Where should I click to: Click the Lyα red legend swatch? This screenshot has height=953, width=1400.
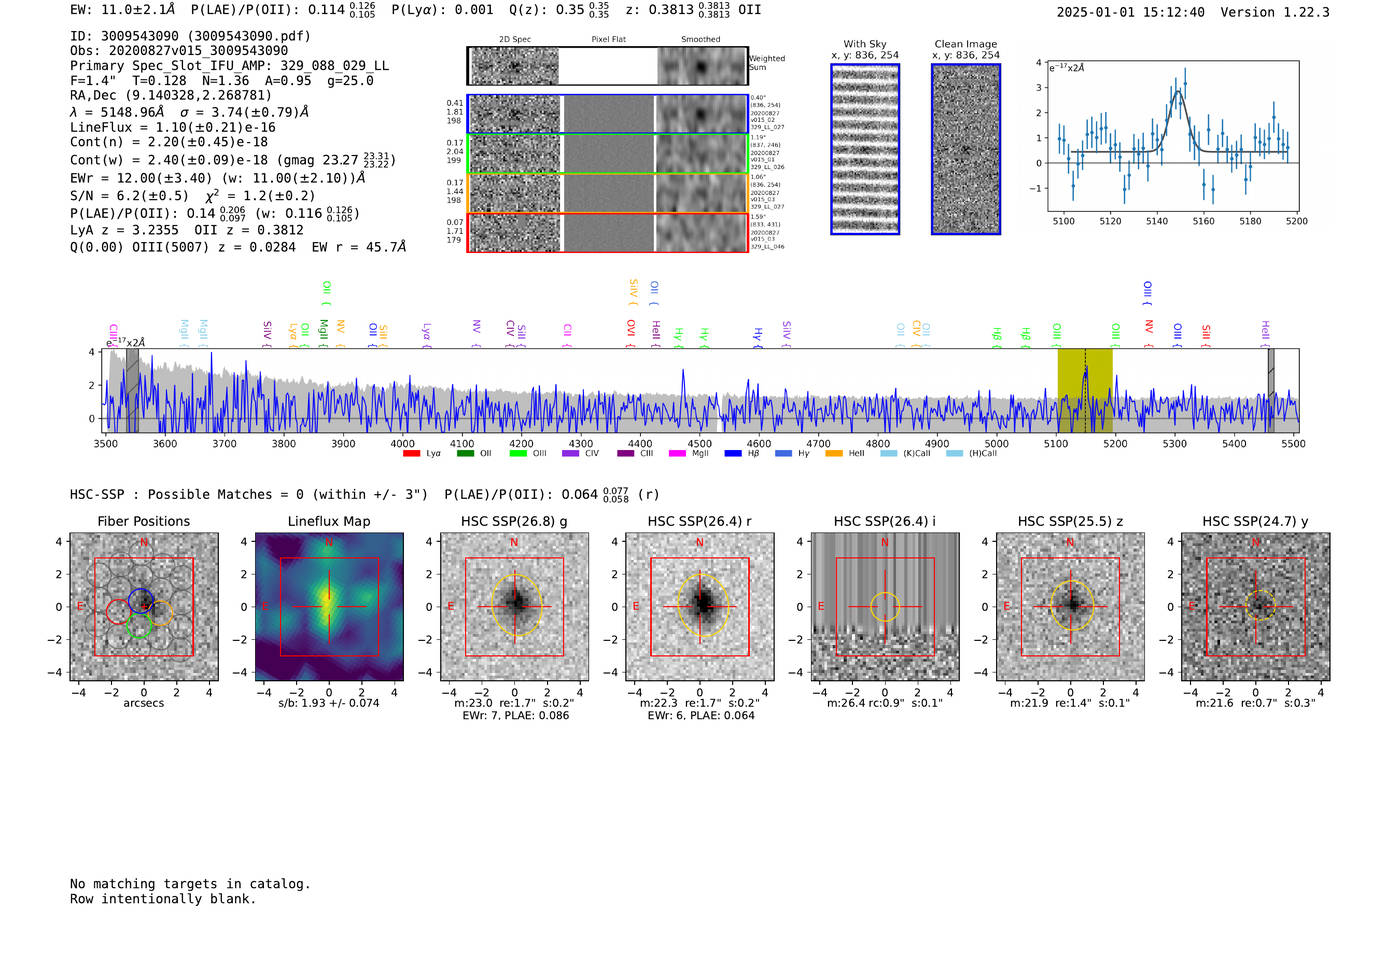411,454
